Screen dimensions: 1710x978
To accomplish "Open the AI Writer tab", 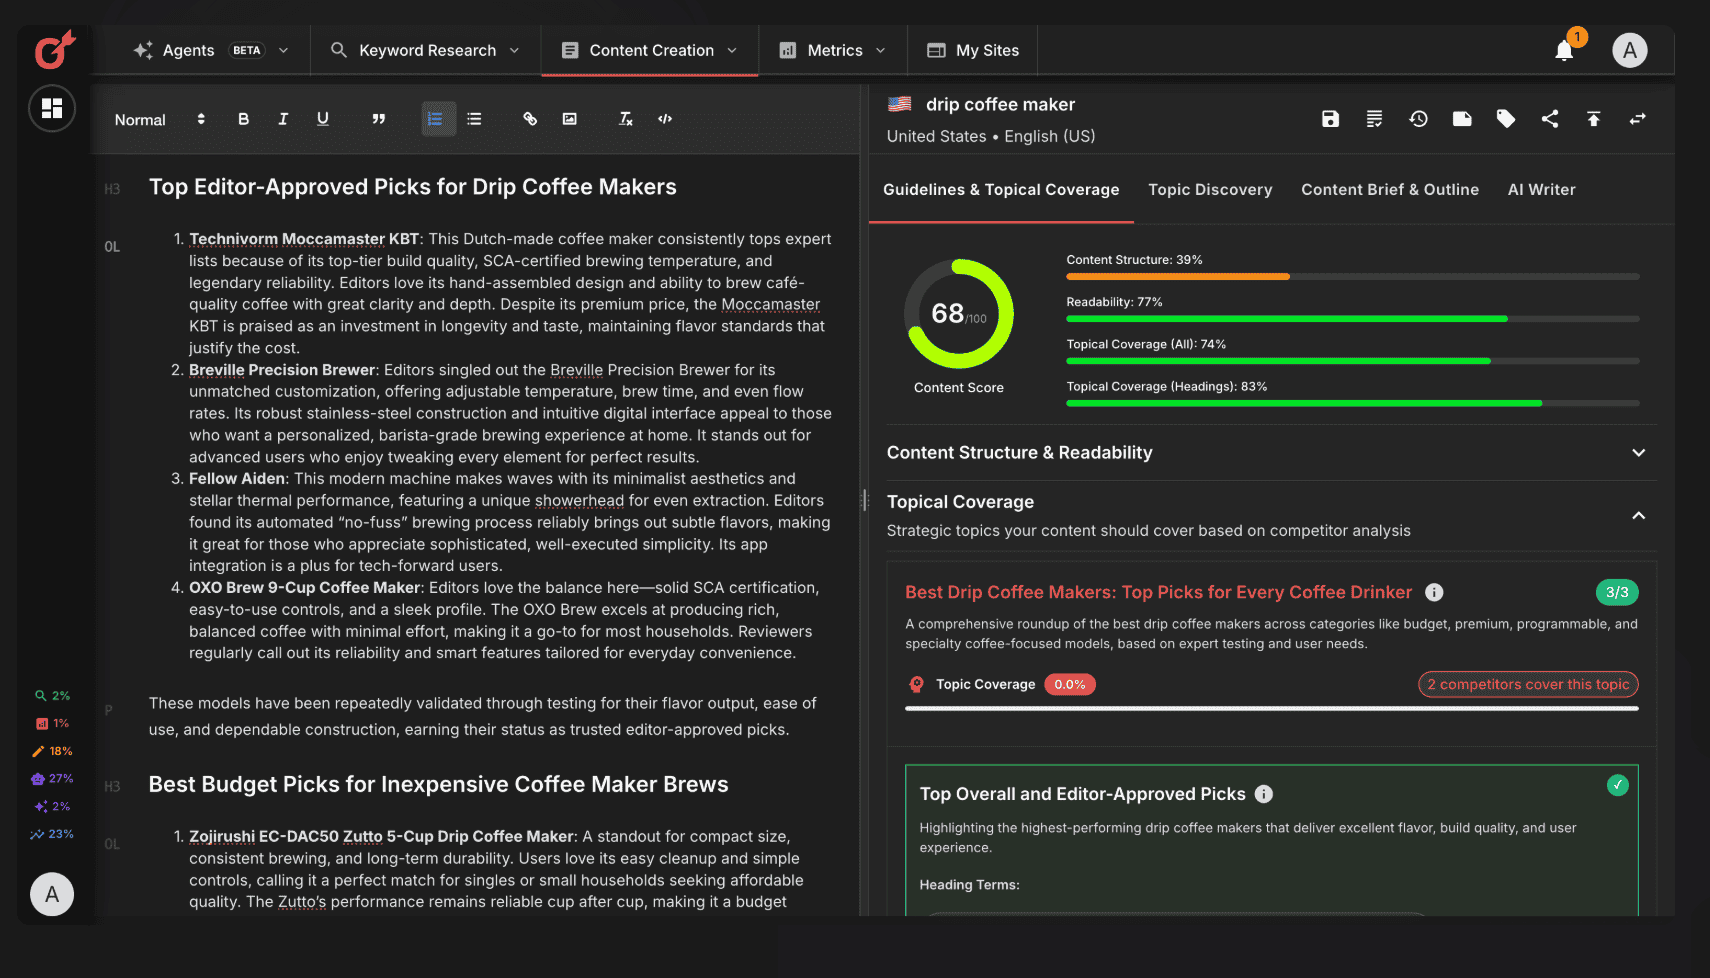I will tap(1541, 190).
